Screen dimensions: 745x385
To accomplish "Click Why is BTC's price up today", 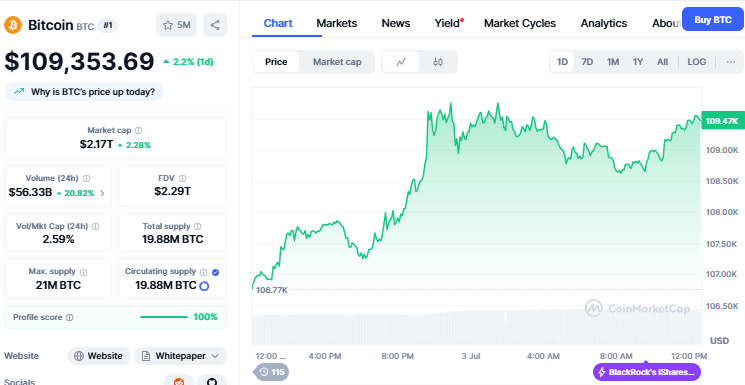I will tap(84, 92).
